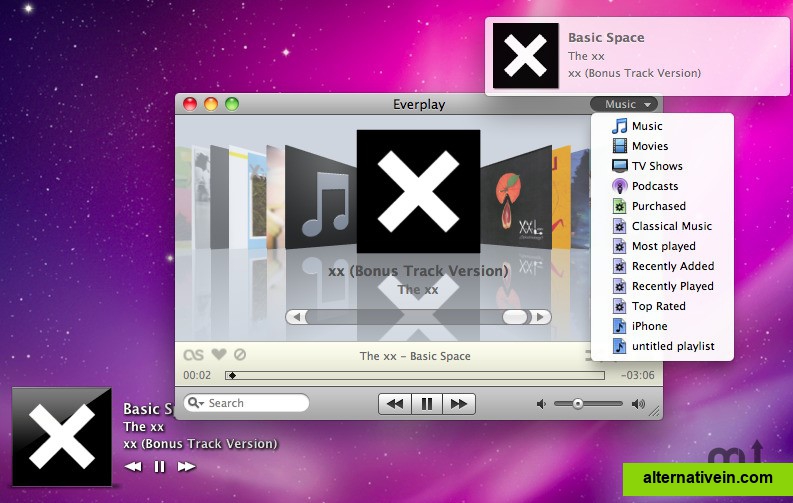
Task: Click the cover flow scrollbar thumb
Action: pyautogui.click(x=515, y=317)
